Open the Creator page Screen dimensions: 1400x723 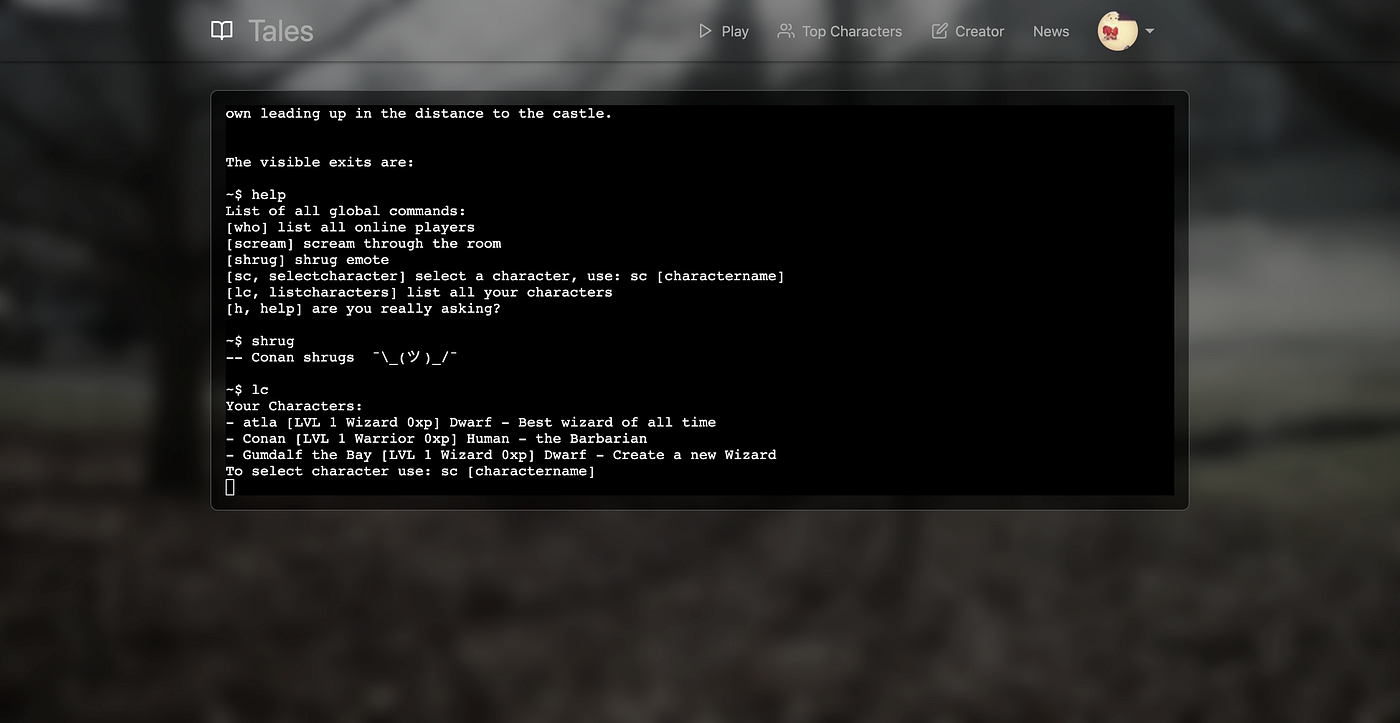coord(979,31)
